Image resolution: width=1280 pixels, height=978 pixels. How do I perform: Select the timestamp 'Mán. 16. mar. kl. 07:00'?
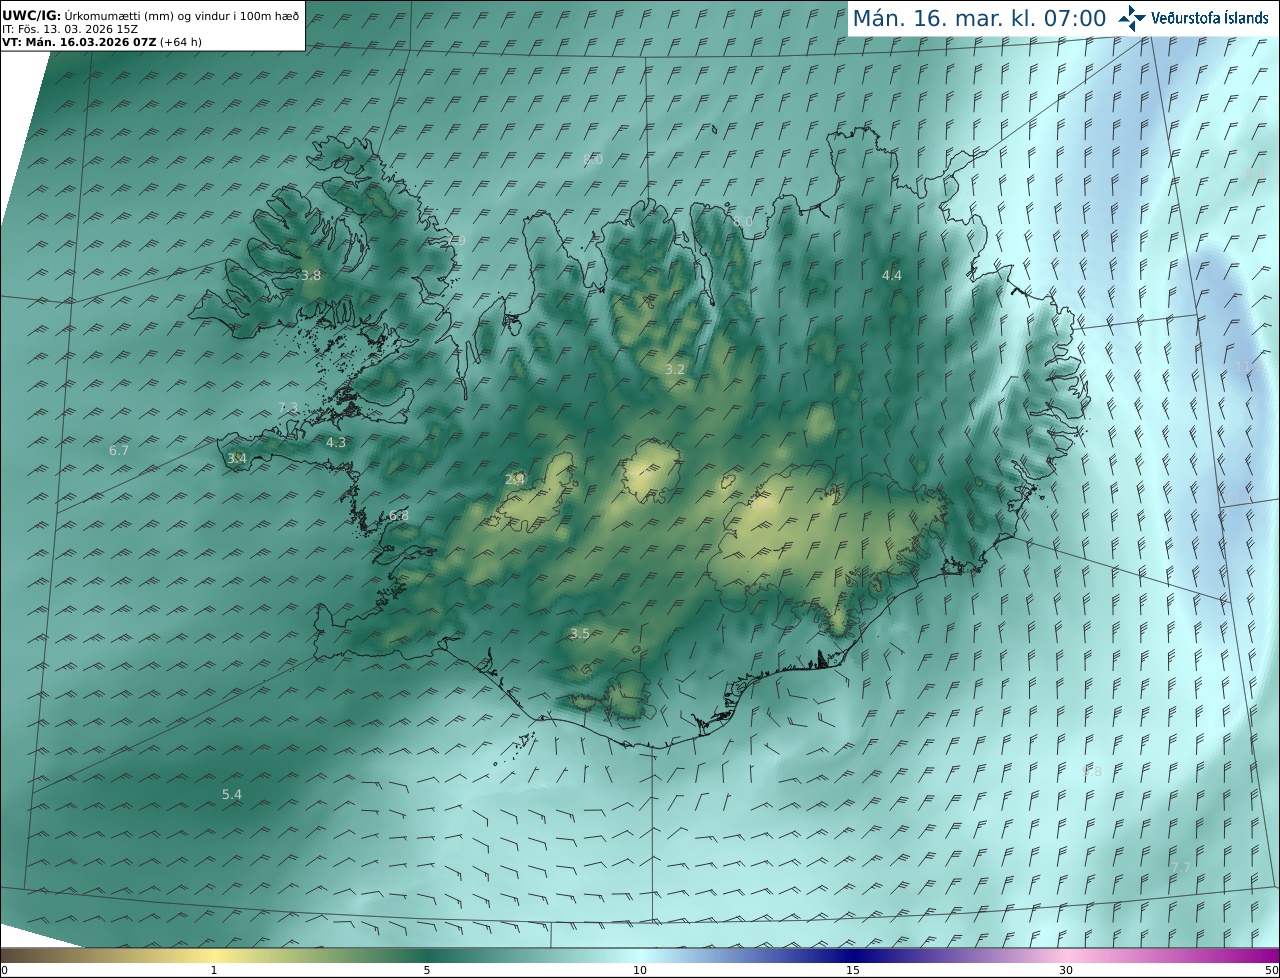979,18
